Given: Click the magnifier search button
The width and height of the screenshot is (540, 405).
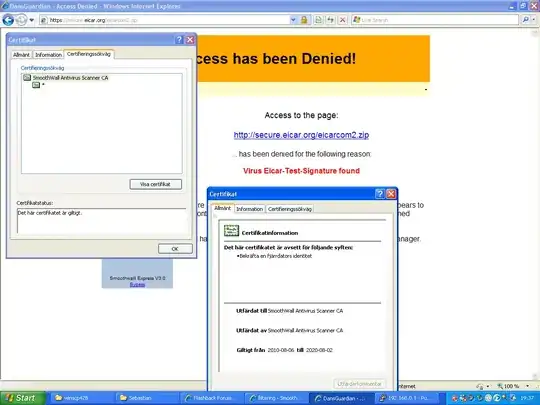Looking at the screenshot, I should [526, 20].
